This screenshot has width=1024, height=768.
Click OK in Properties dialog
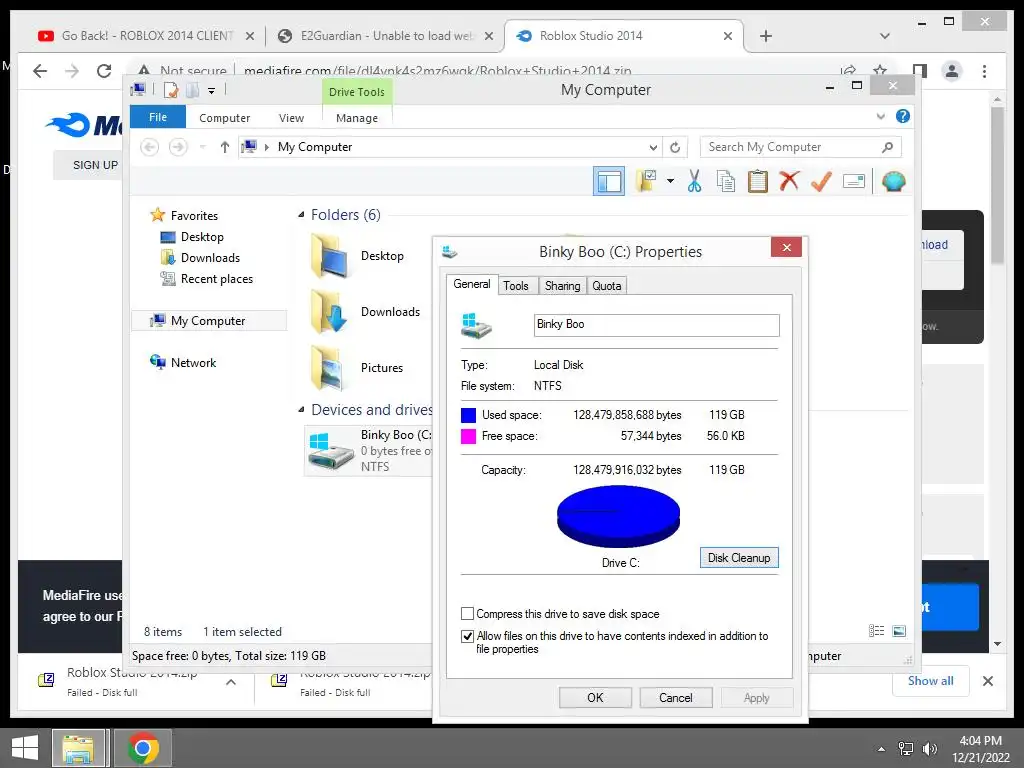pos(595,697)
